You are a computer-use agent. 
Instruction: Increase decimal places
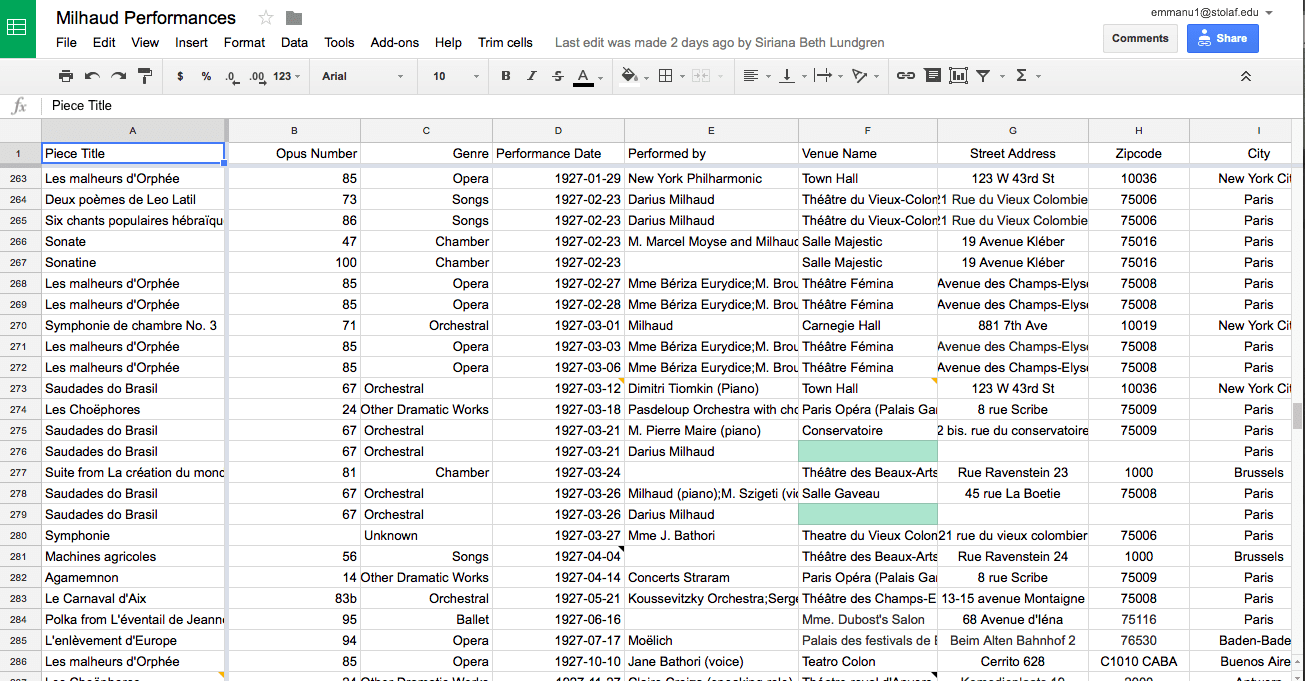pos(257,76)
